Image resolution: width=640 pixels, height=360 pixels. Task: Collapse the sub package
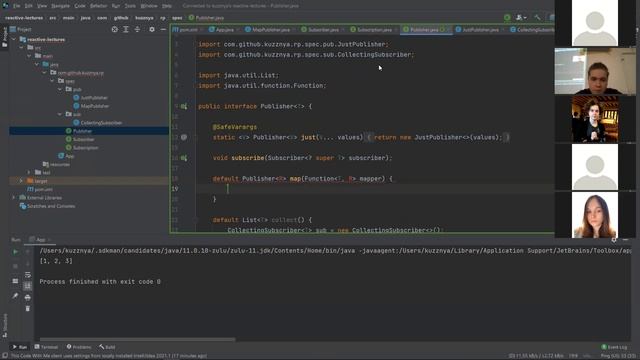coord(60,114)
